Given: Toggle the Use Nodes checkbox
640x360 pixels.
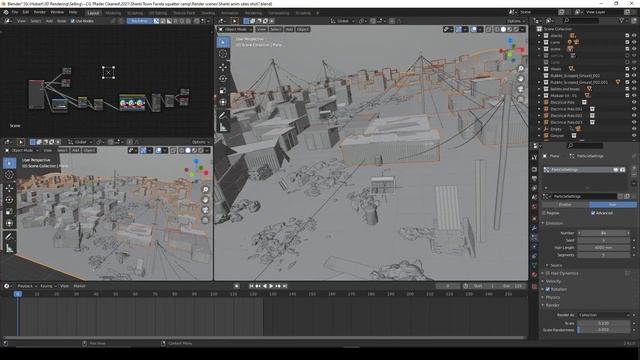Looking at the screenshot, I should tap(73, 21).
